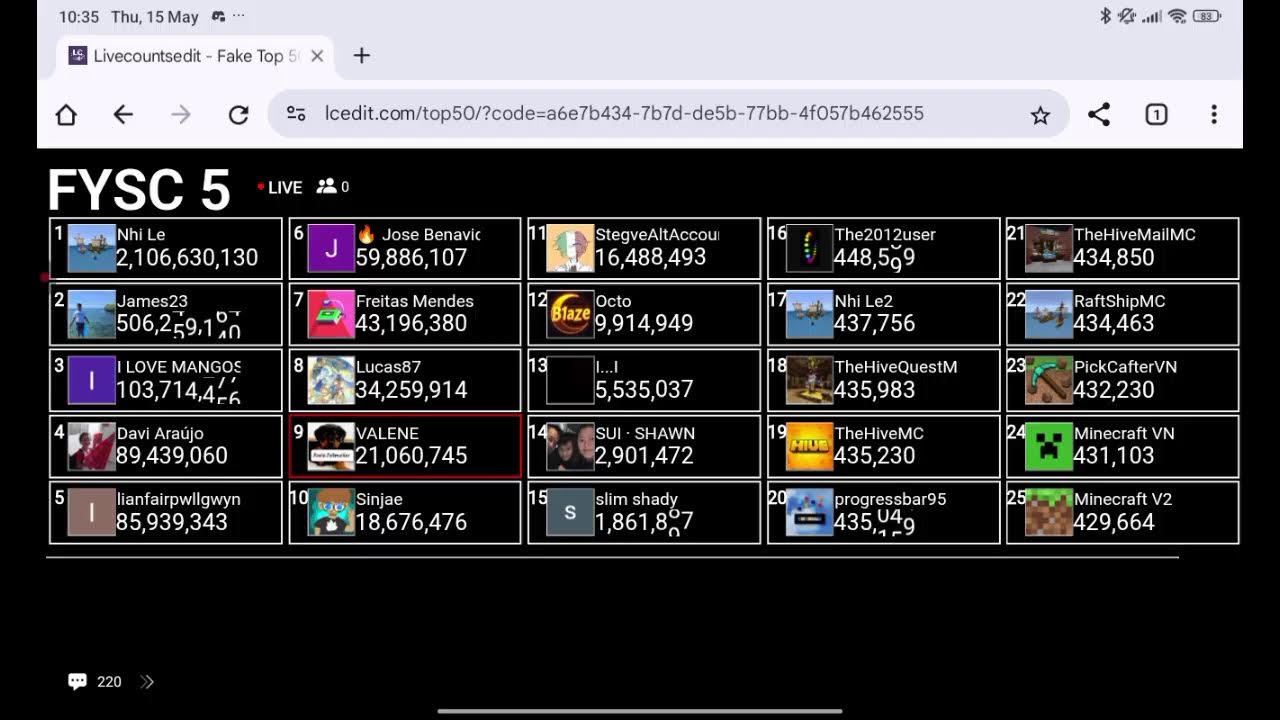The image size is (1280, 720).
Task: Tap the muted notification bell icon
Action: pos(1127,16)
